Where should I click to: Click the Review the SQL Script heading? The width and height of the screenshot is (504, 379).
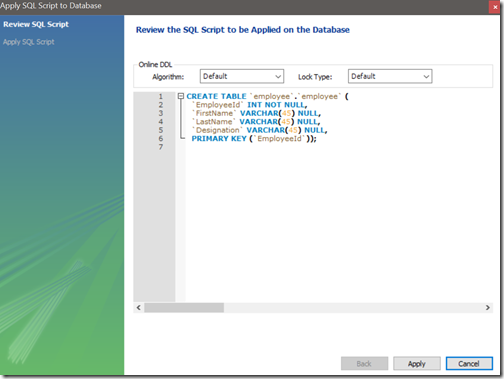[243, 30]
